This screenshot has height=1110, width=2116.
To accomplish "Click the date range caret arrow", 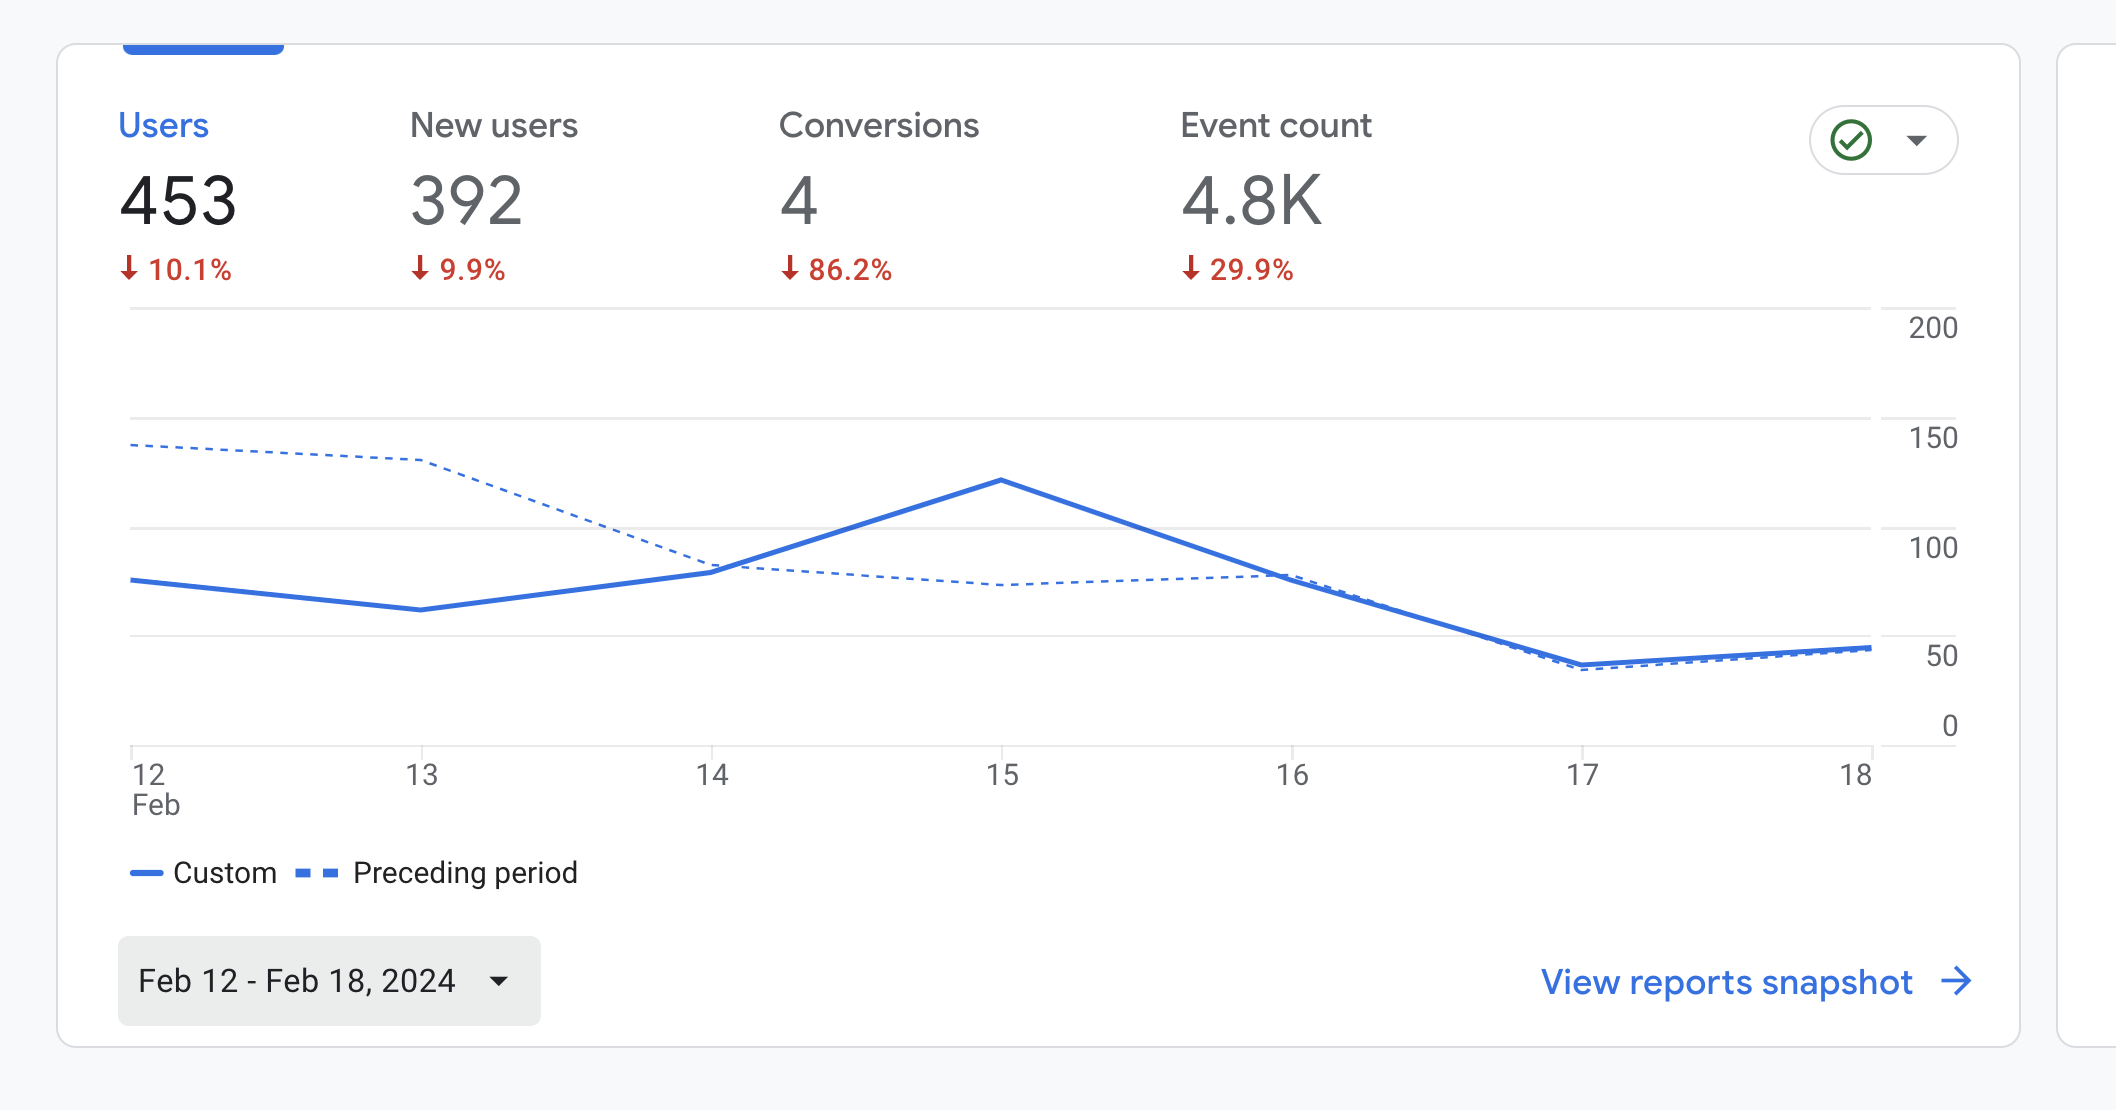I will pyautogui.click(x=499, y=981).
